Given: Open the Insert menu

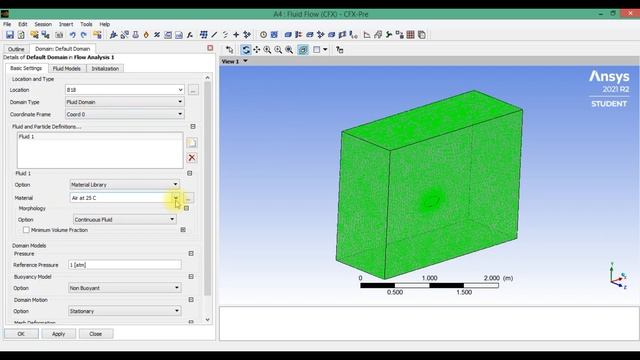Looking at the screenshot, I should pyautogui.click(x=66, y=24).
